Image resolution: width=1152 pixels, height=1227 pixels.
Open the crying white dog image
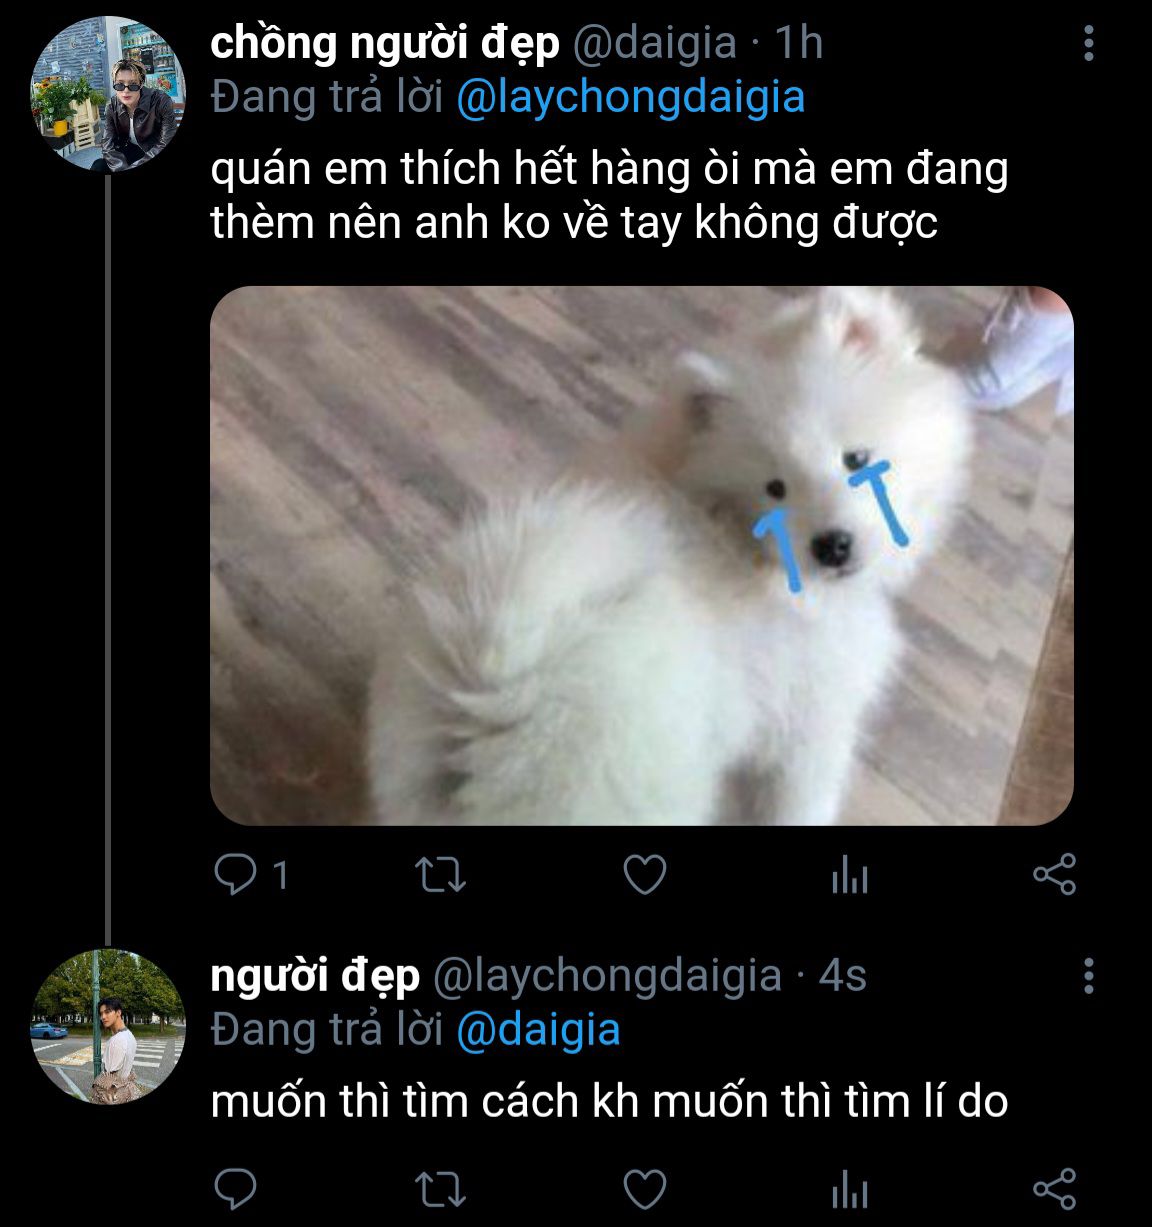(x=642, y=555)
